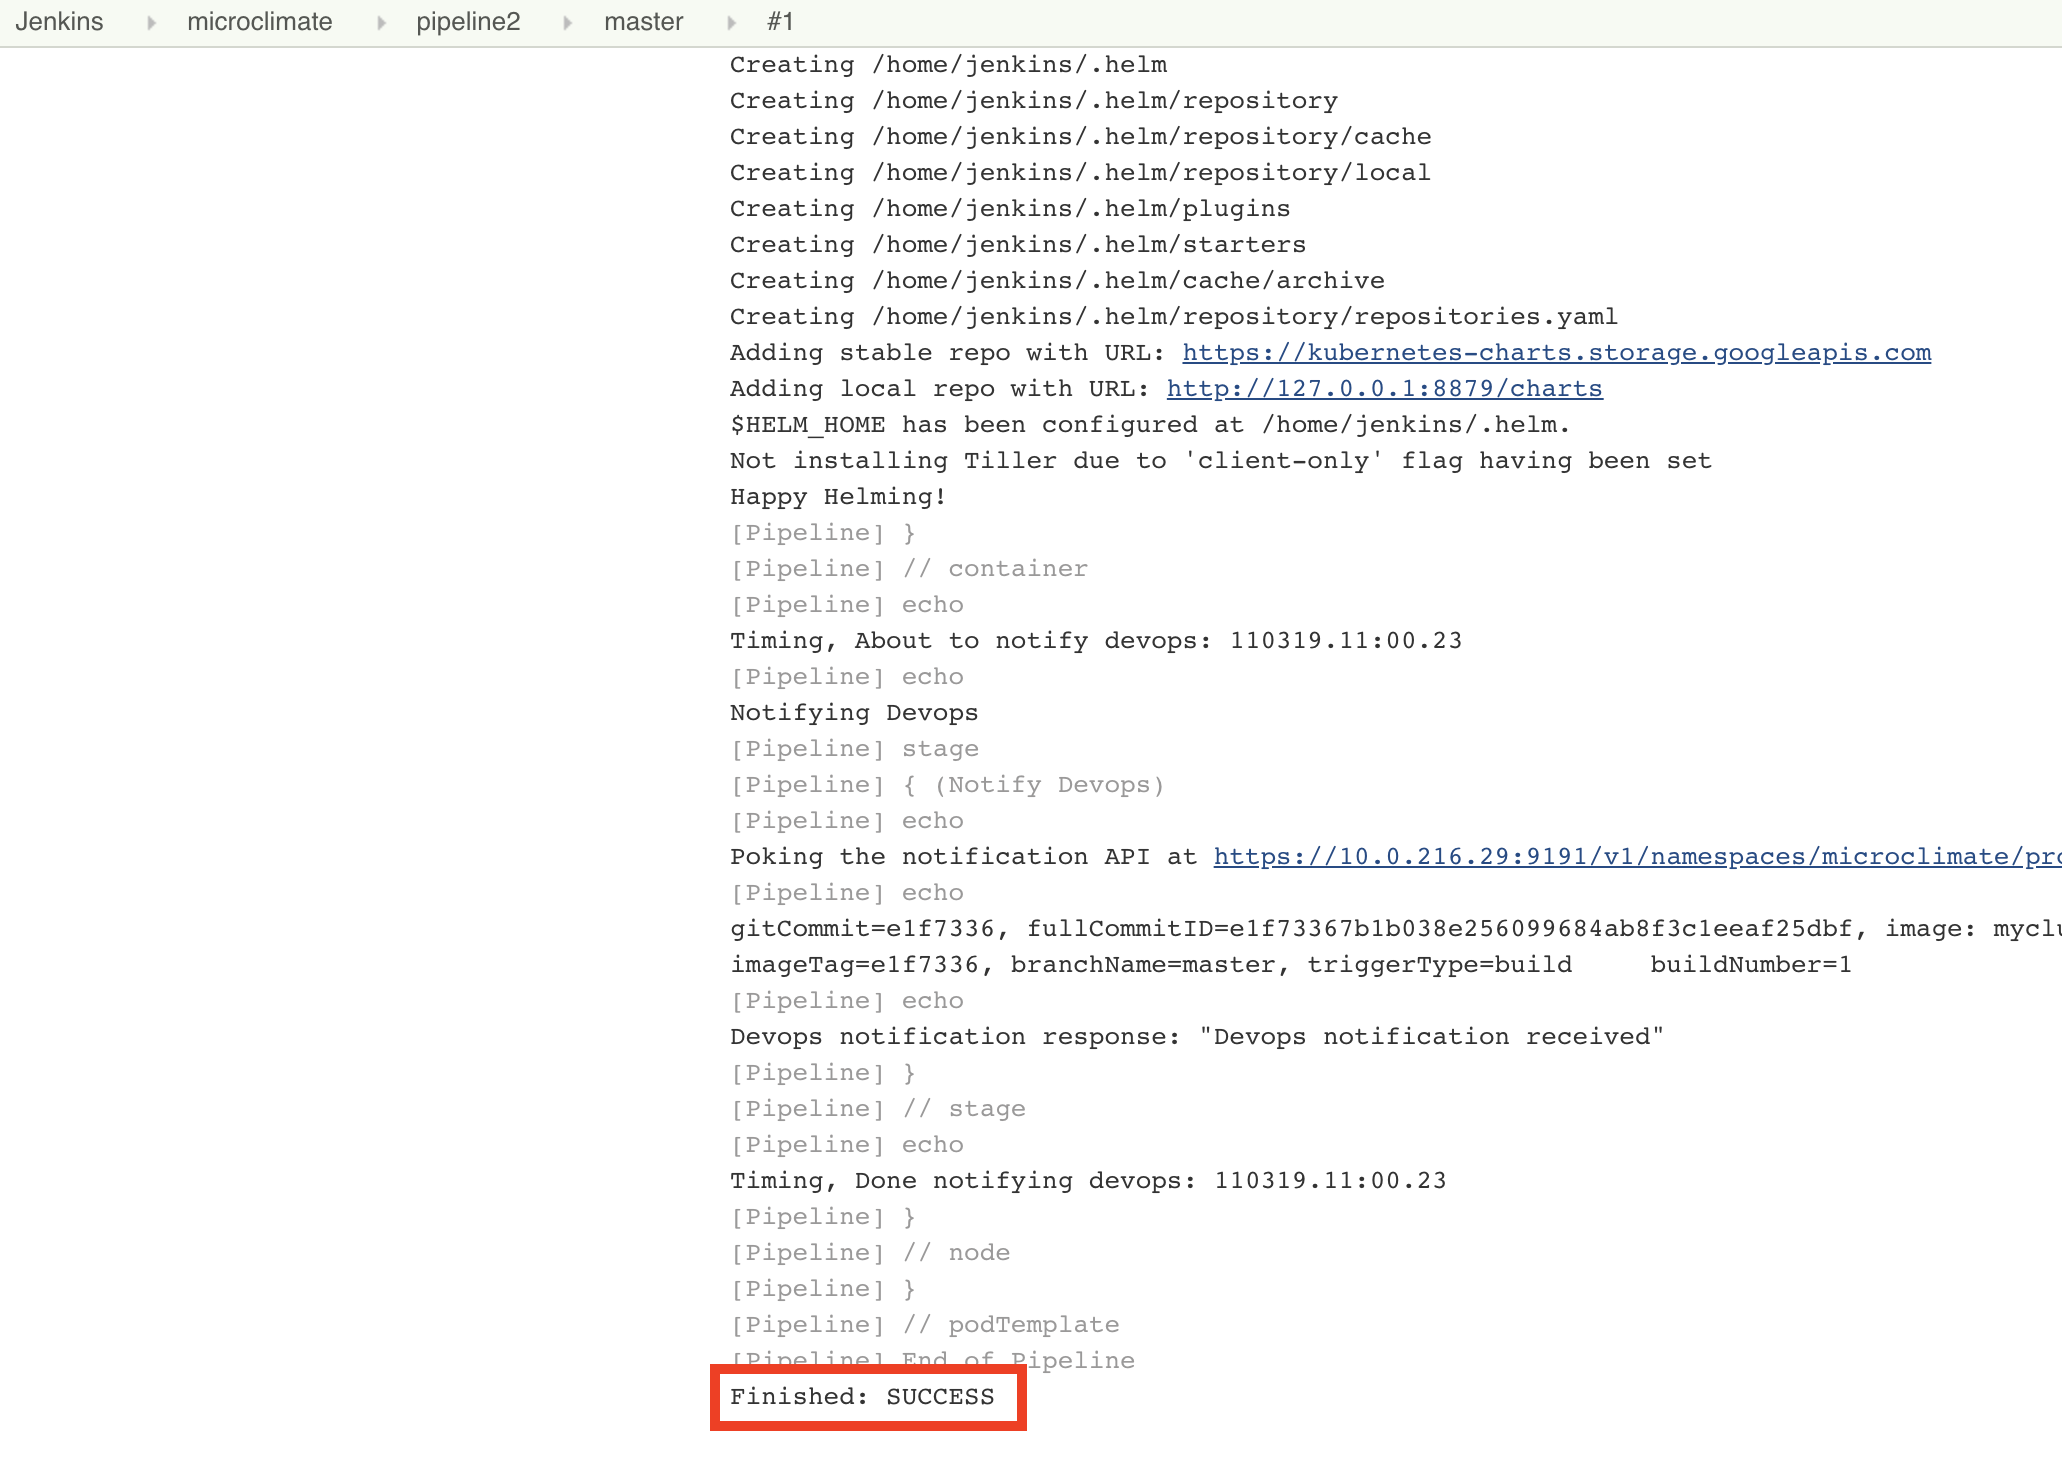2062x1474 pixels.
Task: Click the 'Happy Helming!' log line
Action: (x=838, y=497)
